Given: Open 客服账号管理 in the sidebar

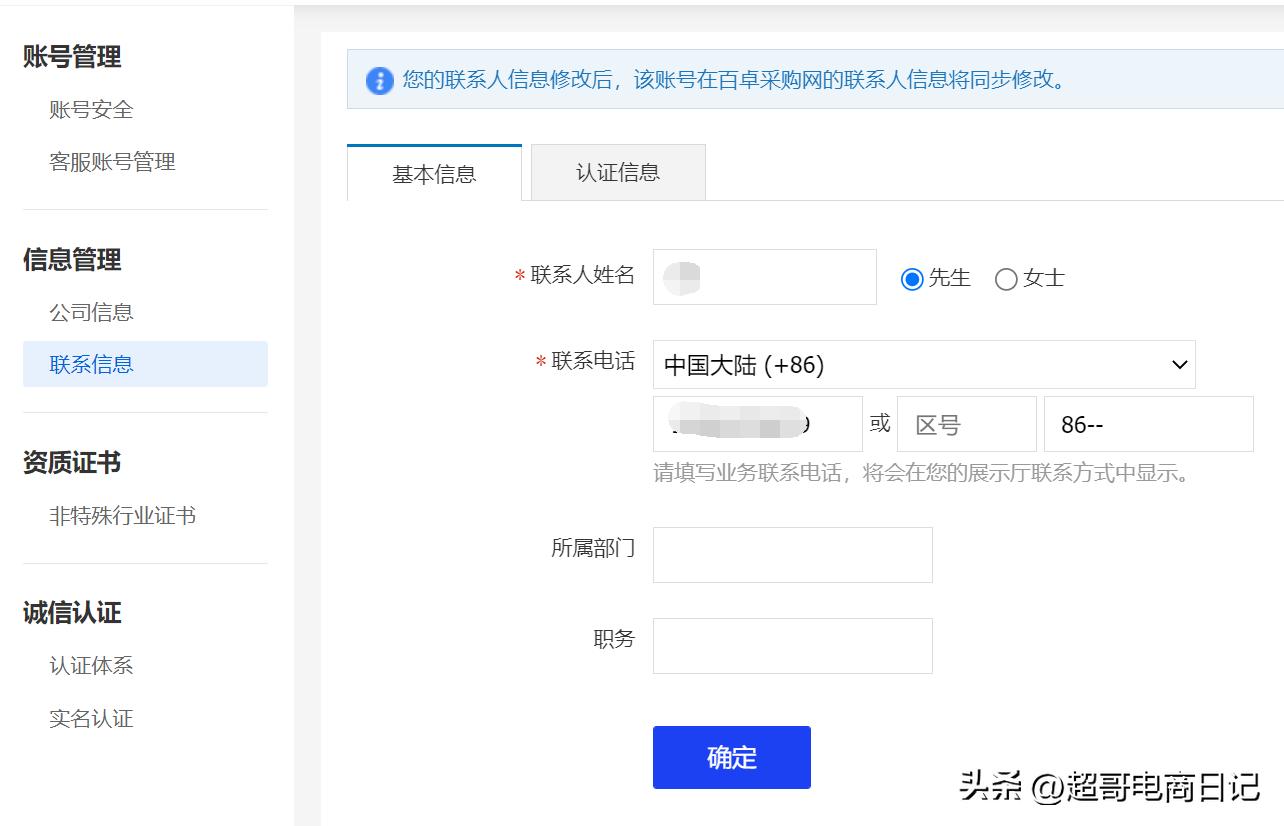Looking at the screenshot, I should click(113, 162).
